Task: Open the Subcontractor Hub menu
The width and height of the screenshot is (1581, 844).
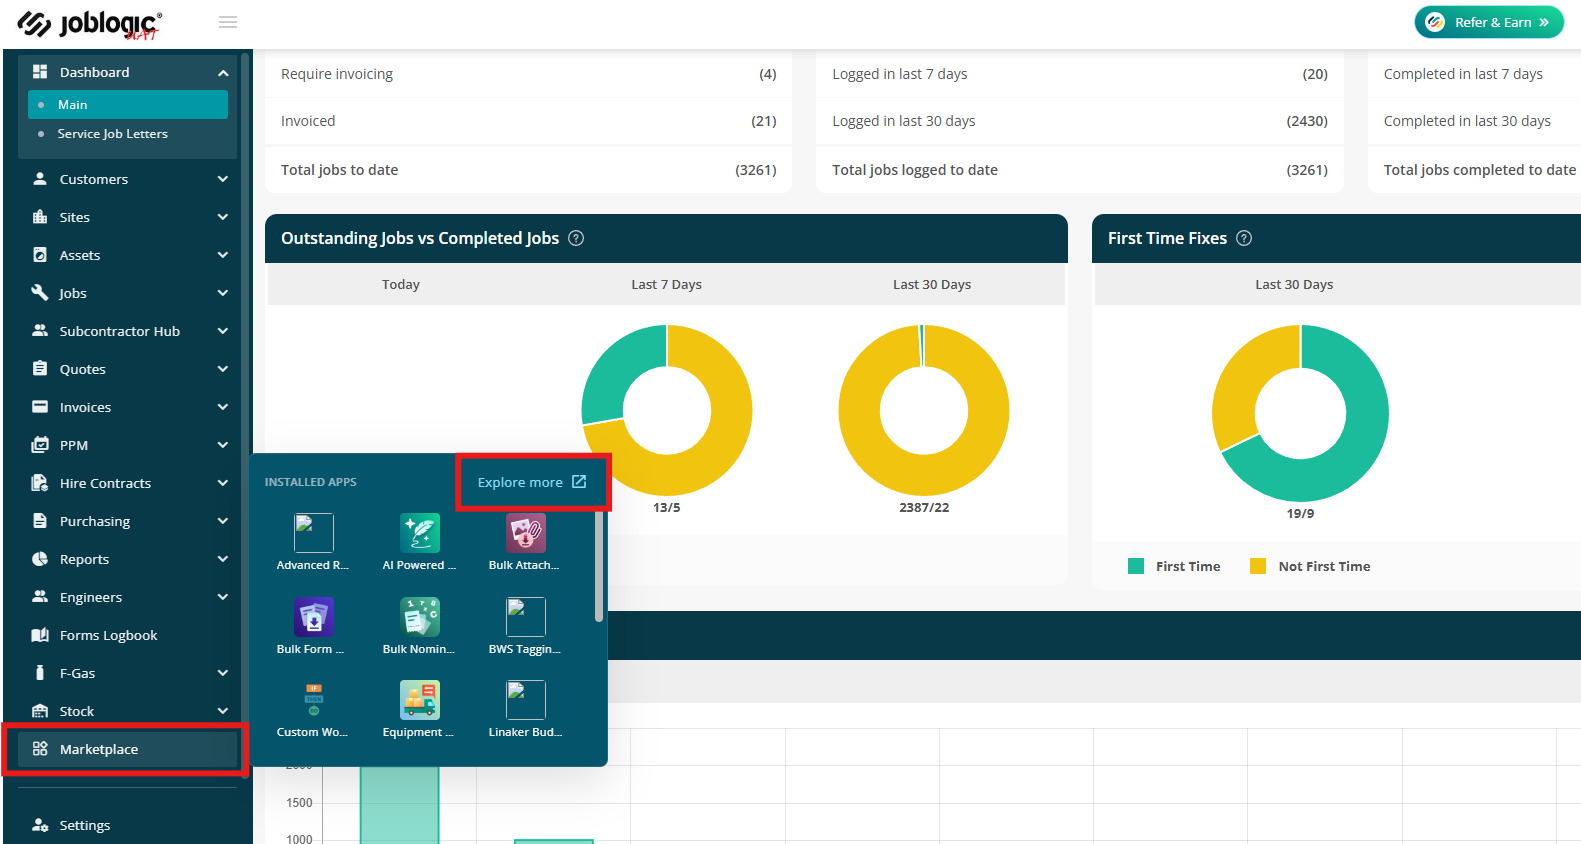Action: tap(128, 331)
